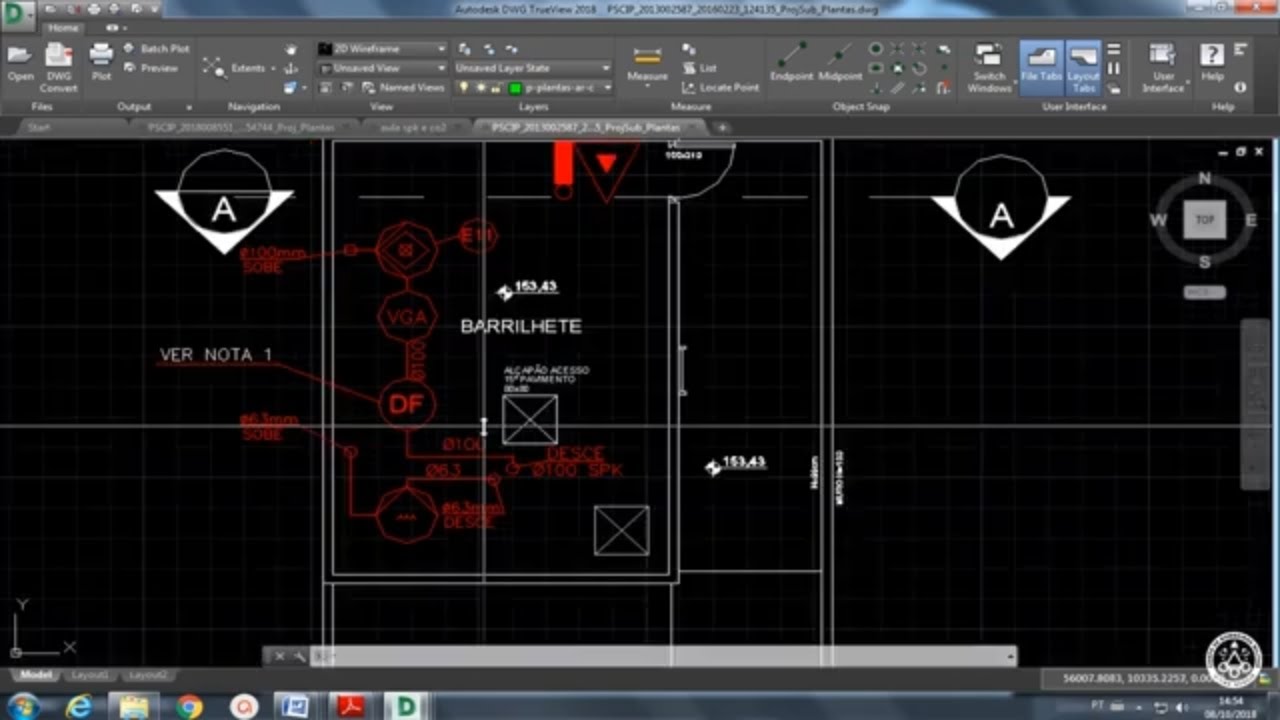Screen dimensions: 1280x720
Task: Toggle File Tabs display
Action: click(1041, 67)
